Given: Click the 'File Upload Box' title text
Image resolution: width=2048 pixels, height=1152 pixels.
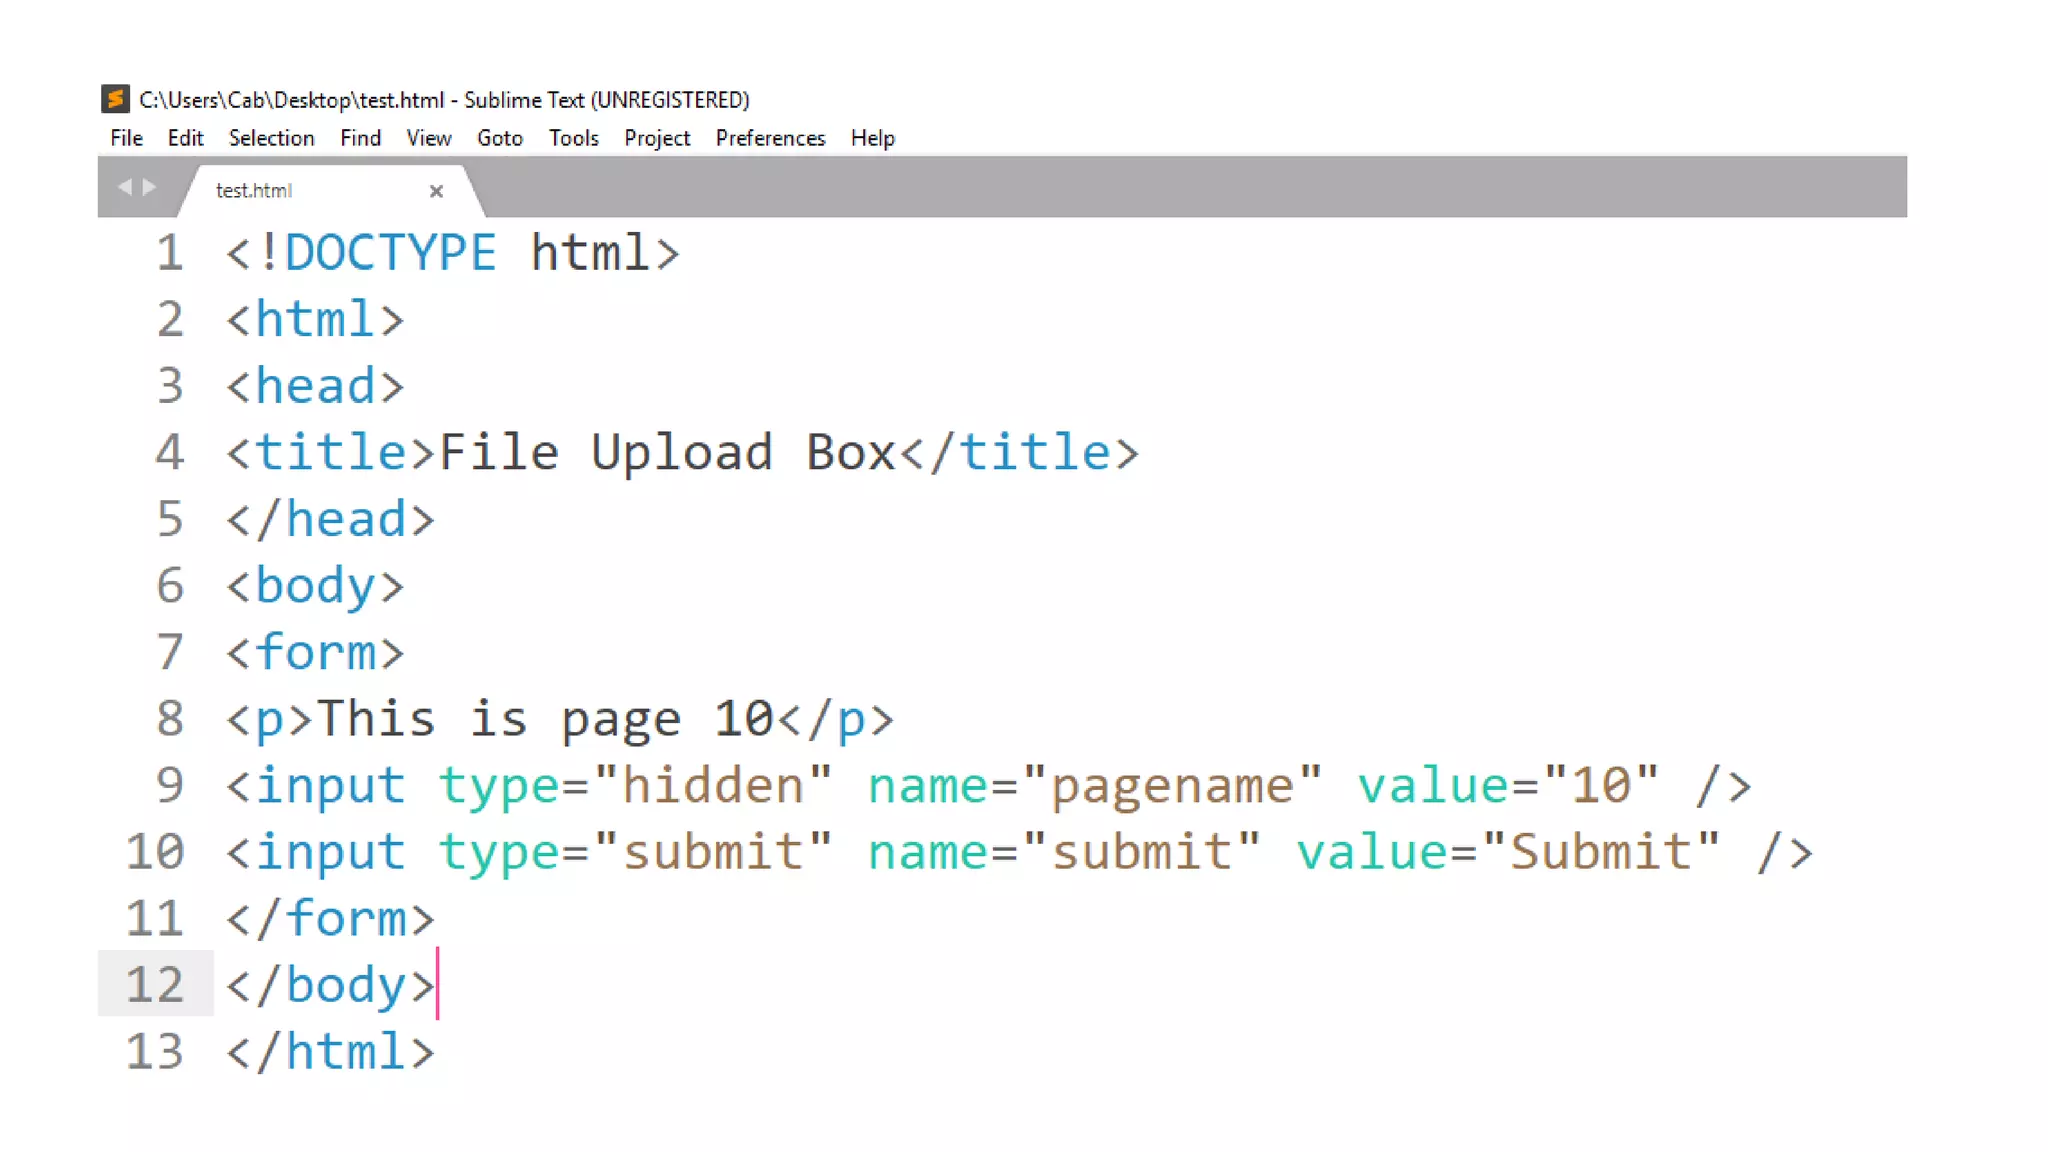Looking at the screenshot, I should 667,452.
